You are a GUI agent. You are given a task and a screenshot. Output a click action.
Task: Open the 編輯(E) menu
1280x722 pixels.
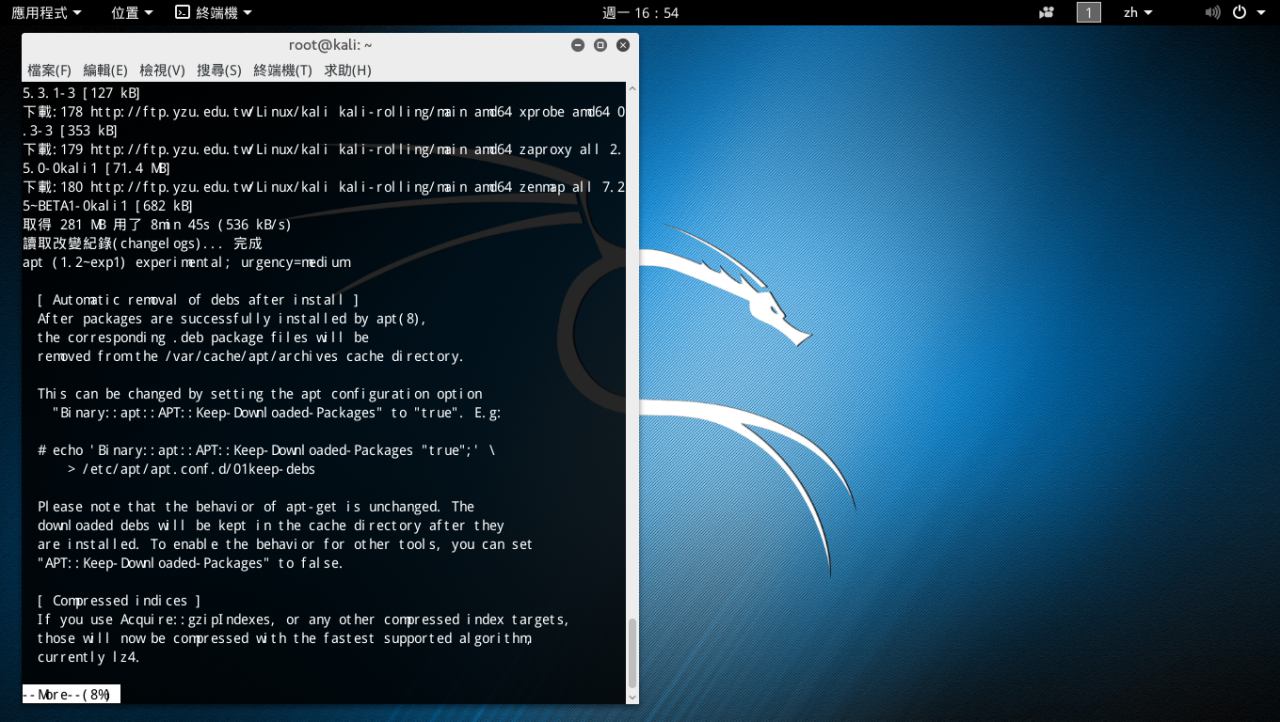[105, 70]
